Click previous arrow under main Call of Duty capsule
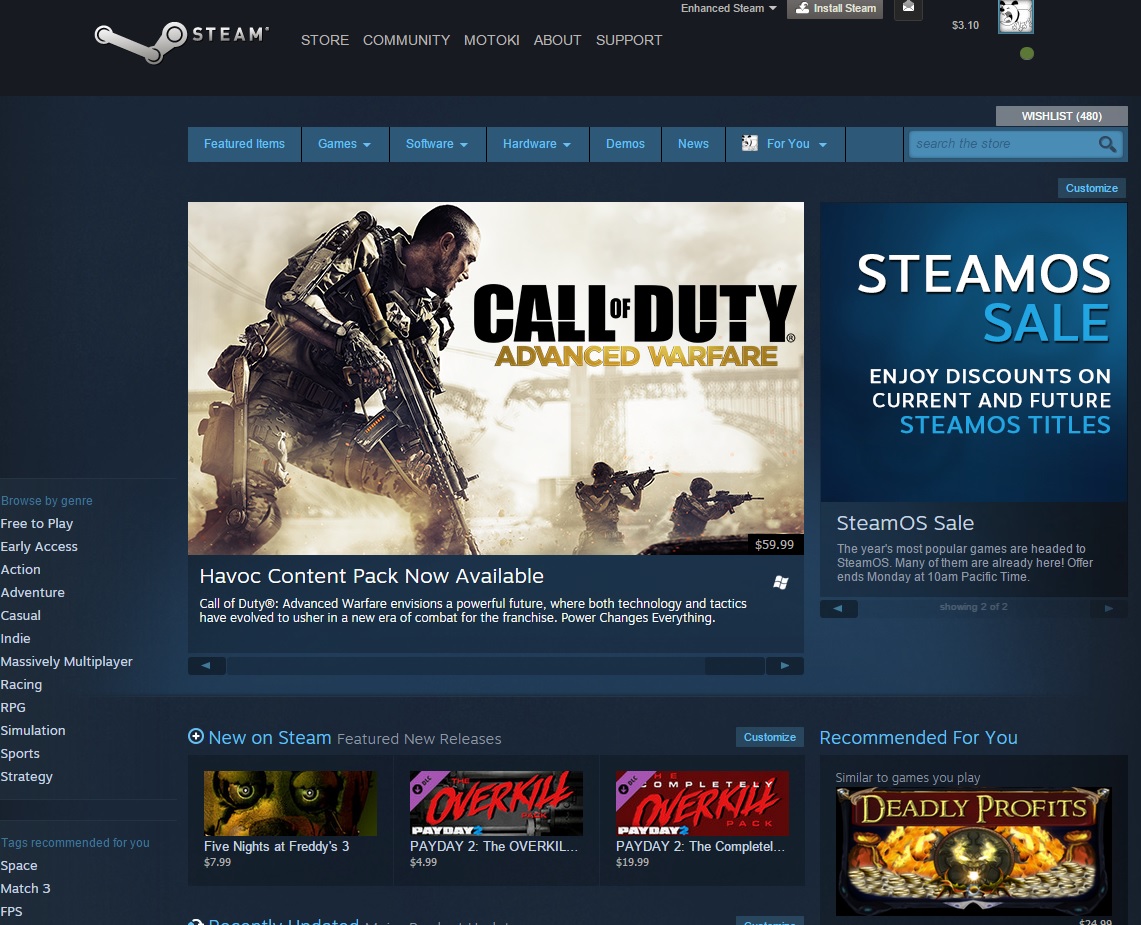The image size is (1141, 925). tap(207, 665)
